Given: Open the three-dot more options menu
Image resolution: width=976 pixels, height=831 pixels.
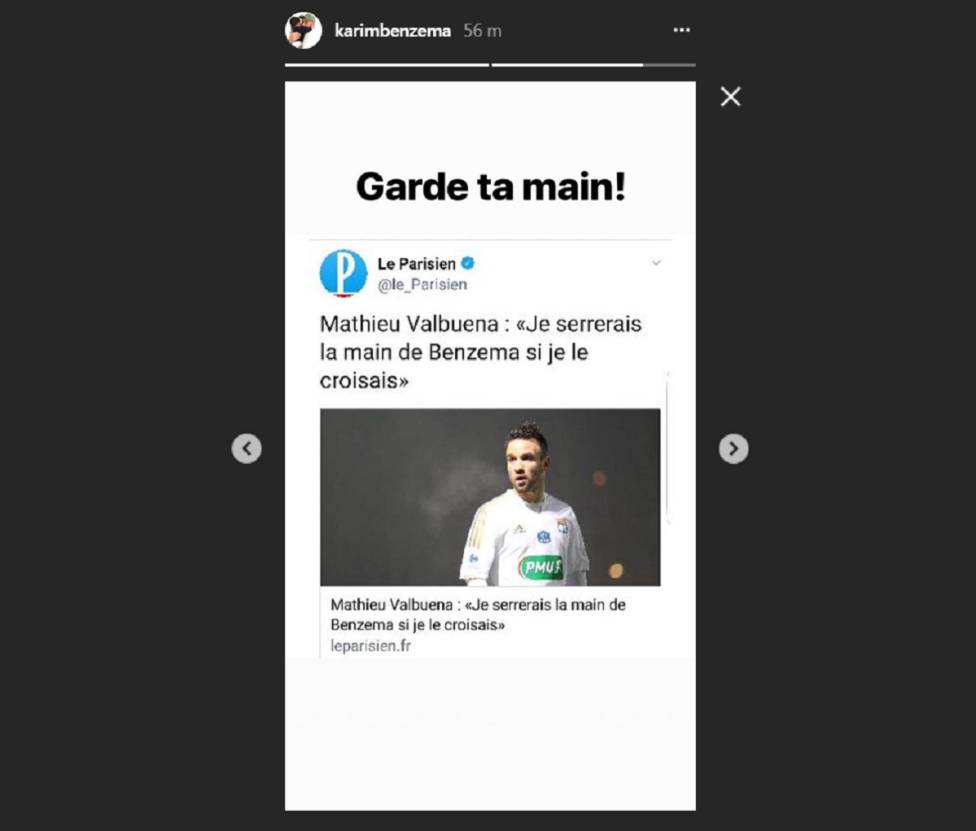Looking at the screenshot, I should (682, 30).
